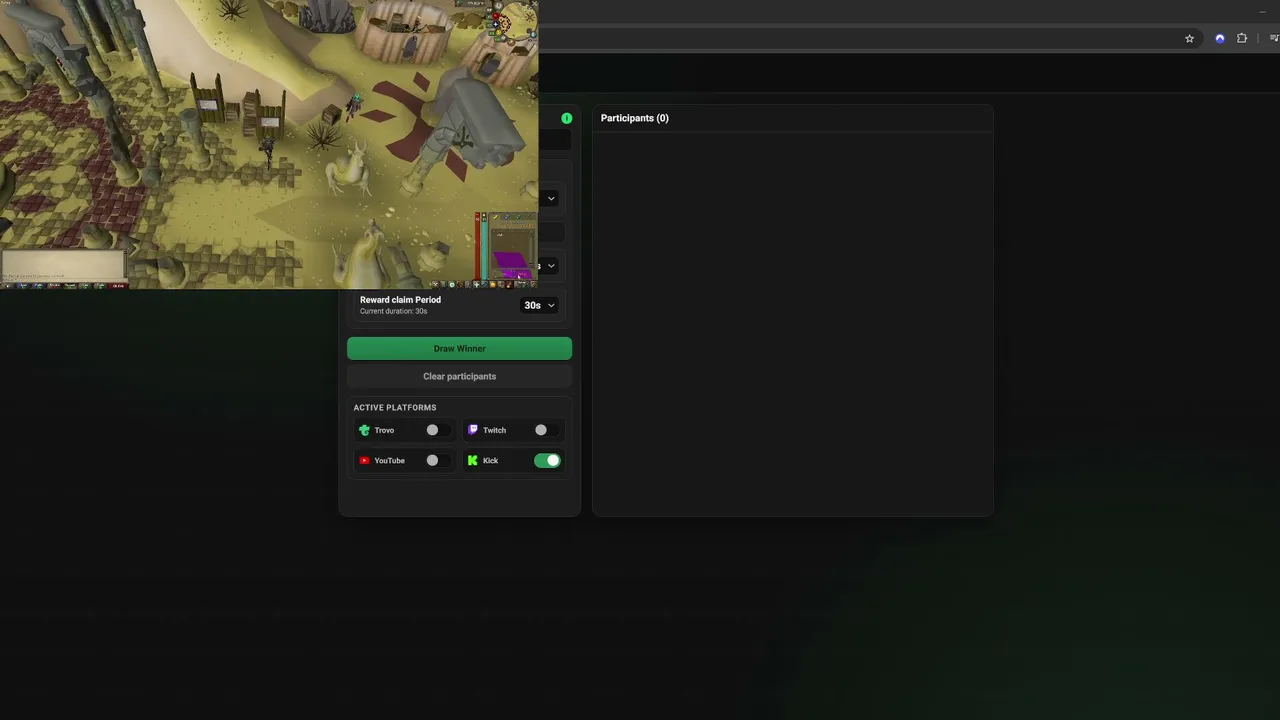Turn on the YouTube platform toggle
The image size is (1280, 720).
click(438, 460)
